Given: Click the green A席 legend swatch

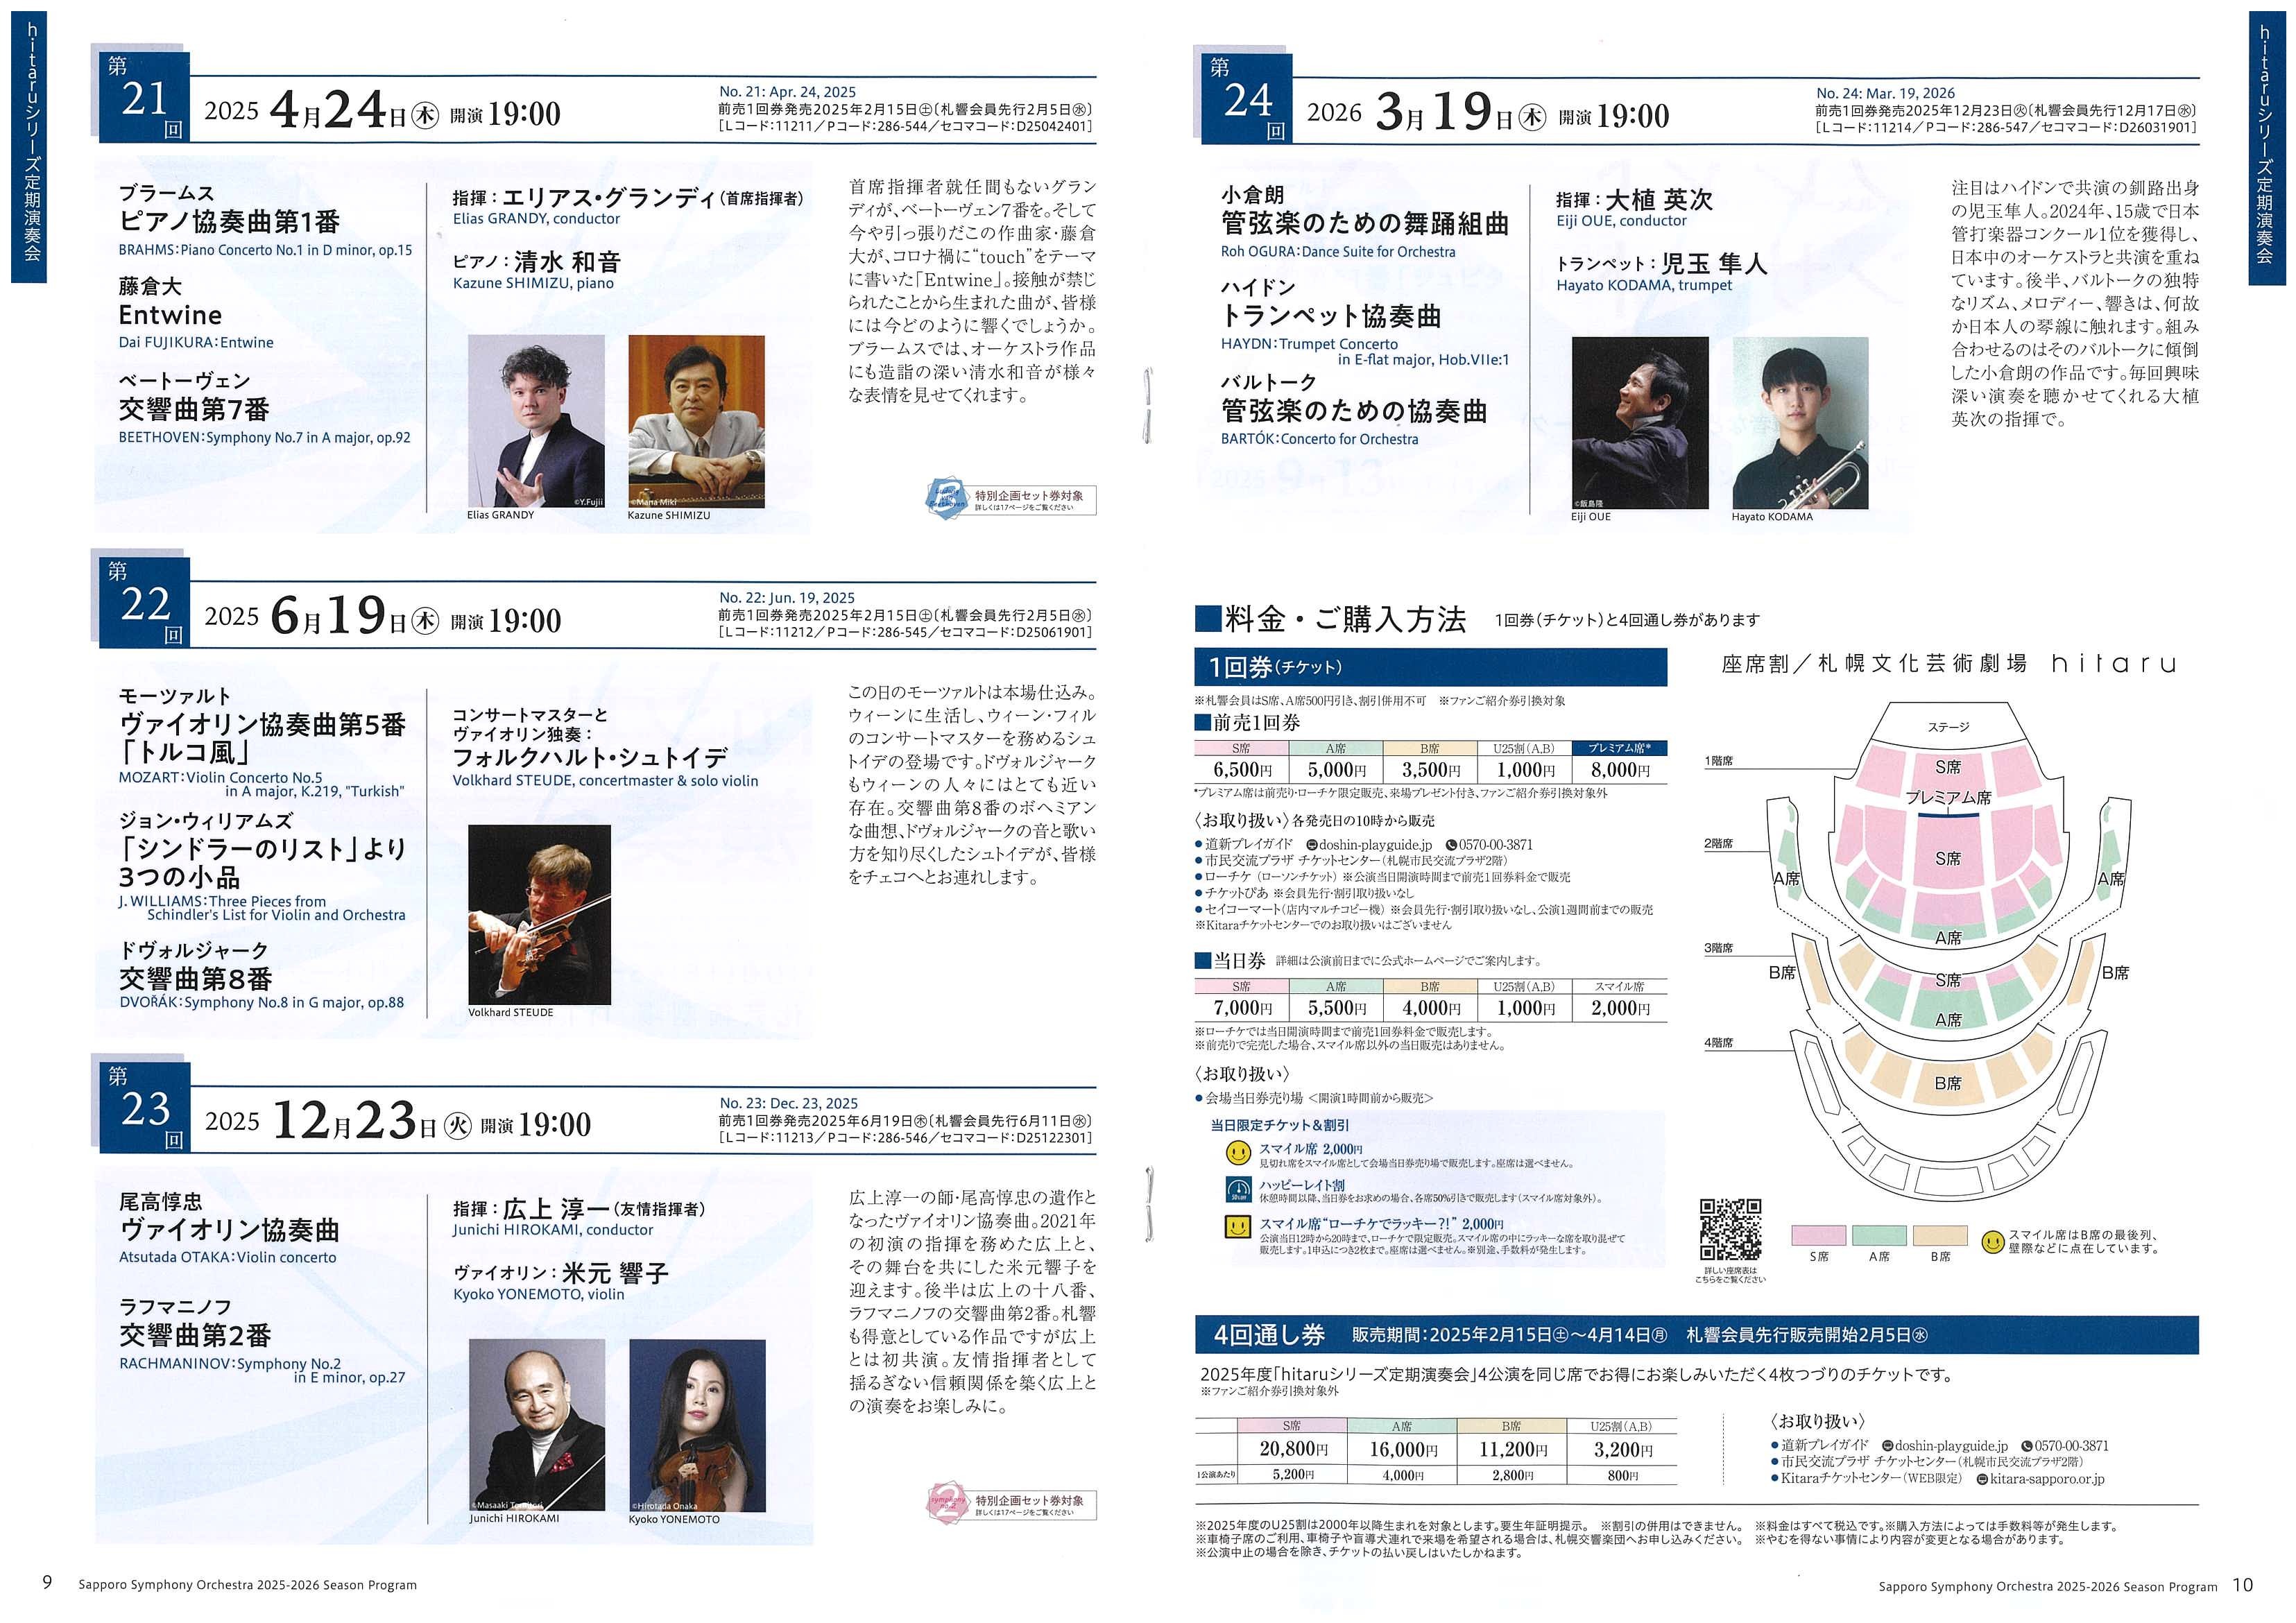Looking at the screenshot, I should (x=1879, y=1236).
